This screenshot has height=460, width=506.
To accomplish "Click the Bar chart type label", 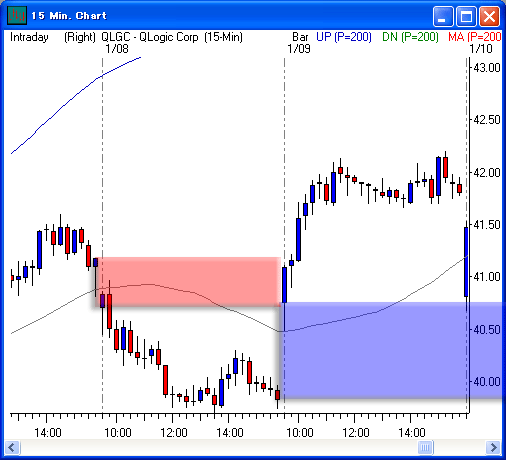I will coord(300,37).
